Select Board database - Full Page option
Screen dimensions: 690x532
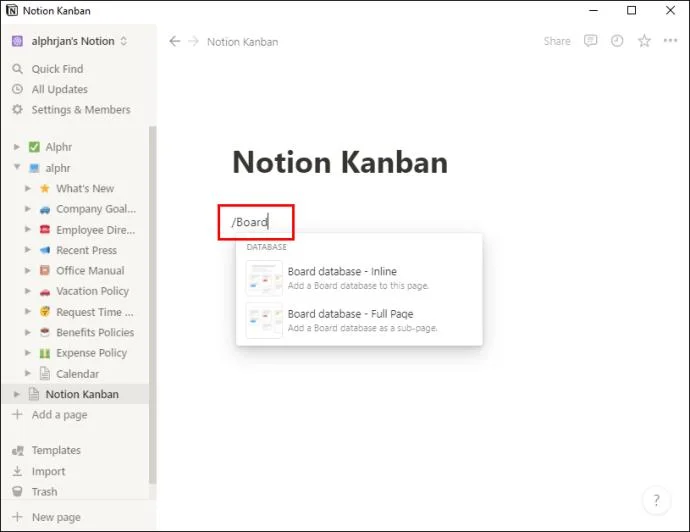359,320
